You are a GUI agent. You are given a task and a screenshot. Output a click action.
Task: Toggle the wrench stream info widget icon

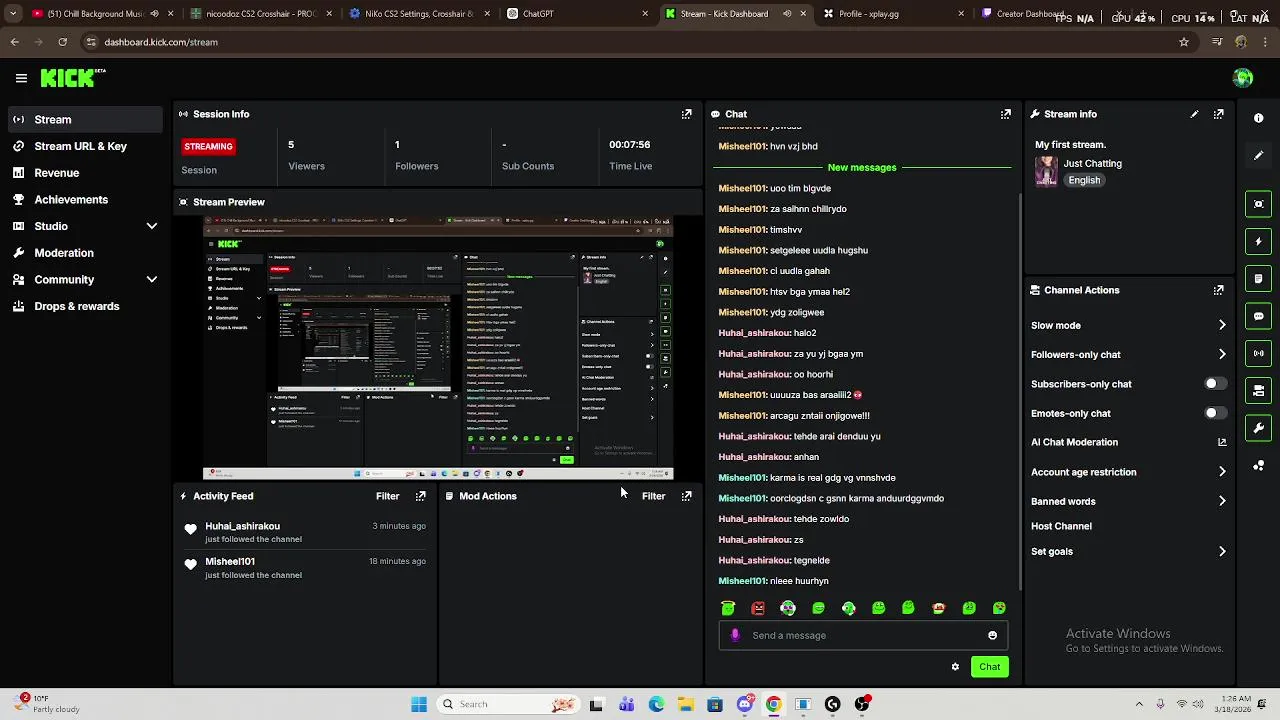(1258, 428)
